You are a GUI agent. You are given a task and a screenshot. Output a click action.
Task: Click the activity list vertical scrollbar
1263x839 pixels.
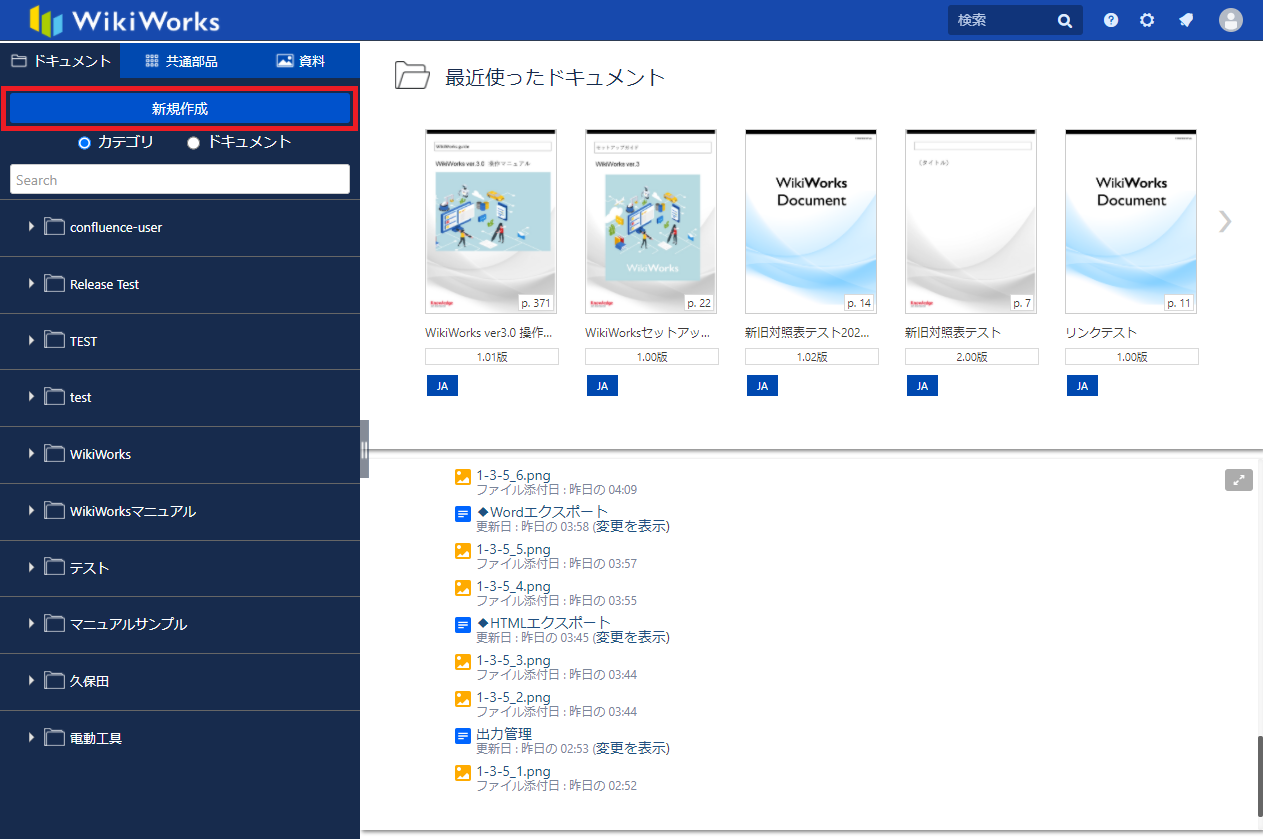coord(1258,775)
